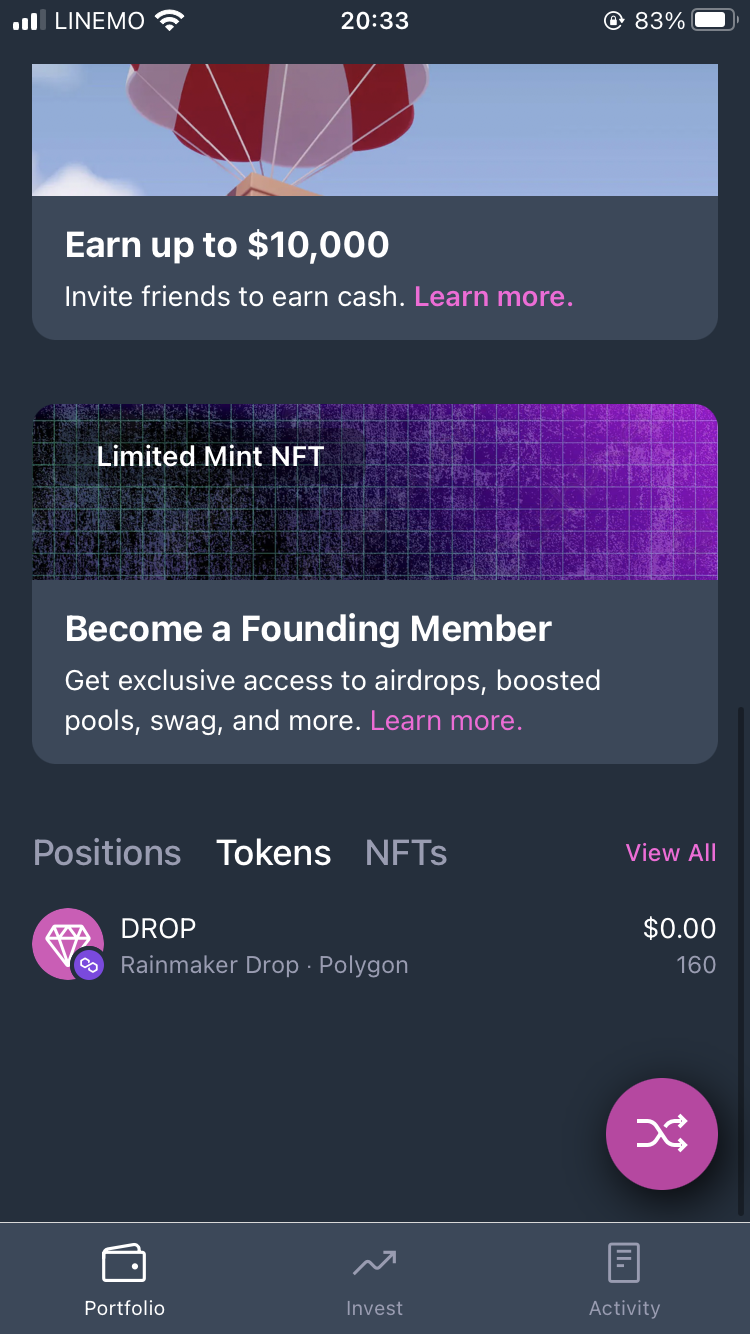Tap the DROP balance amount $0.00
Viewport: 750px width, 1334px height.
tap(679, 928)
